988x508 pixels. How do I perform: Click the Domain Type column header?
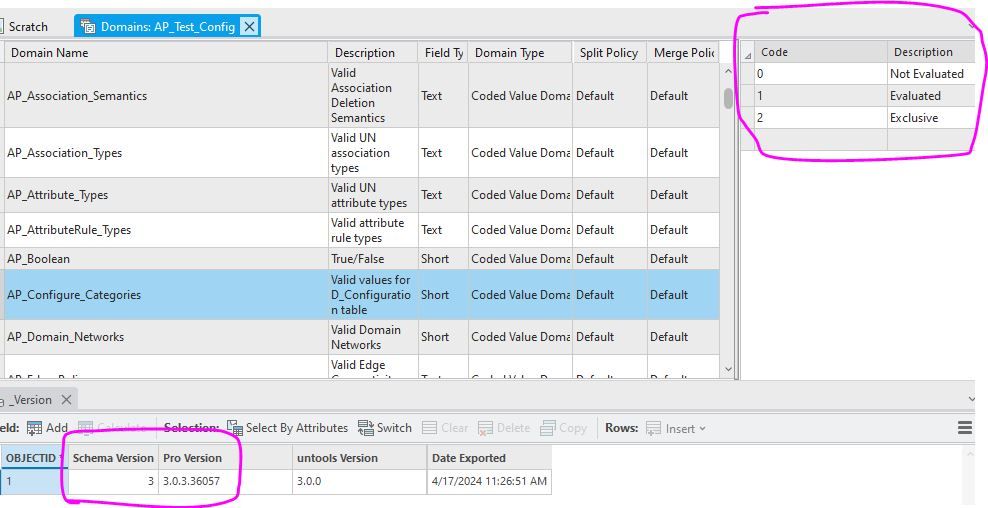[520, 52]
